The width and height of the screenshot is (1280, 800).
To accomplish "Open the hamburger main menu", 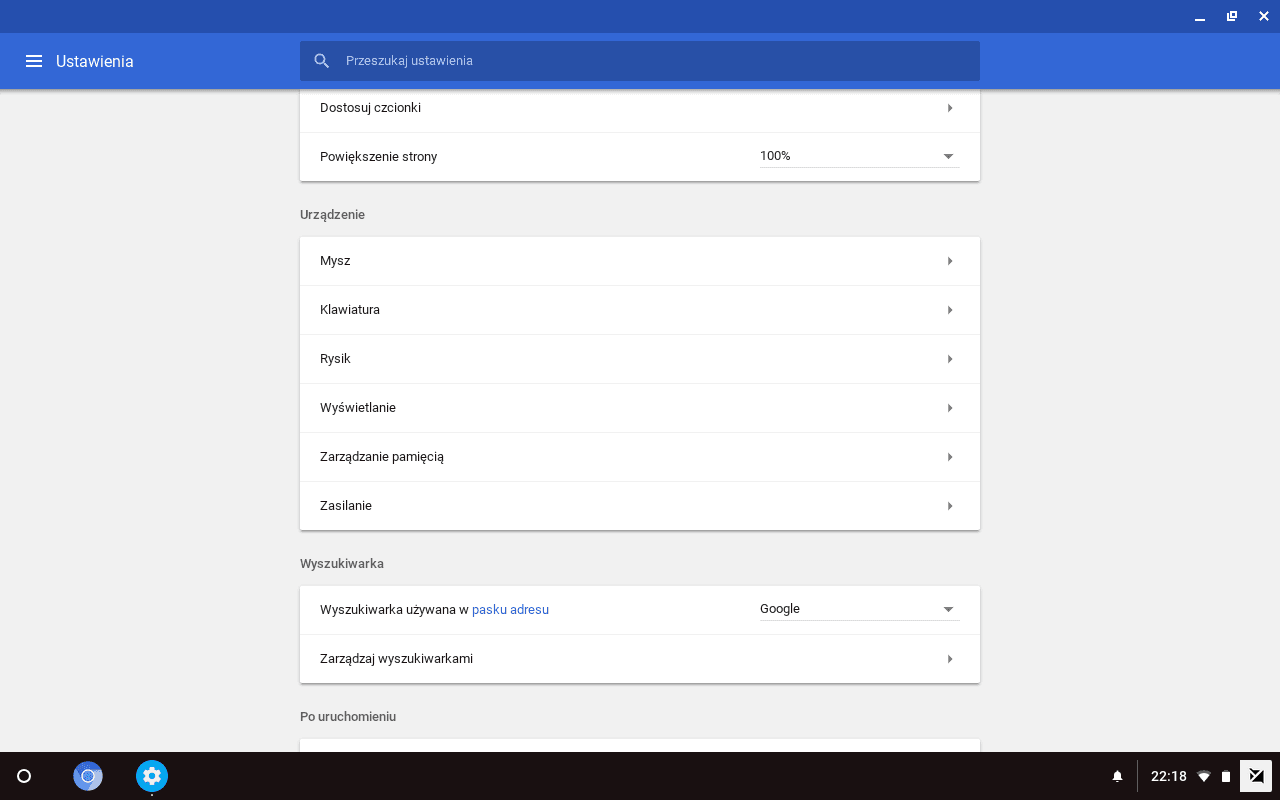I will [34, 61].
